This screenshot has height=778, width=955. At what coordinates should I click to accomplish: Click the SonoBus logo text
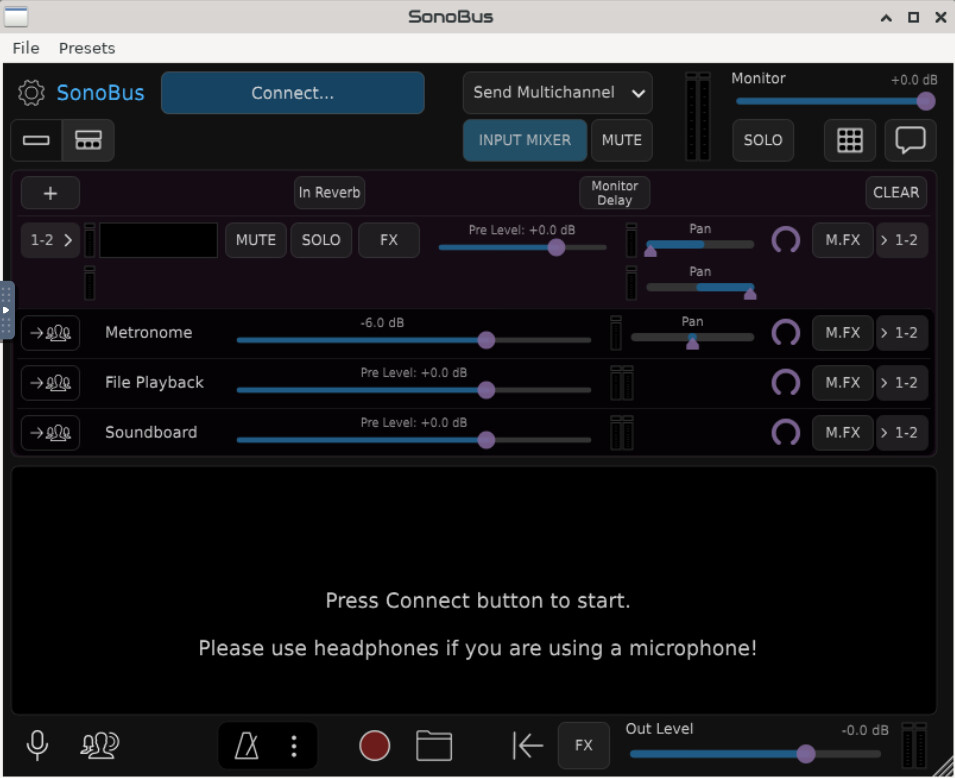[x=100, y=93]
